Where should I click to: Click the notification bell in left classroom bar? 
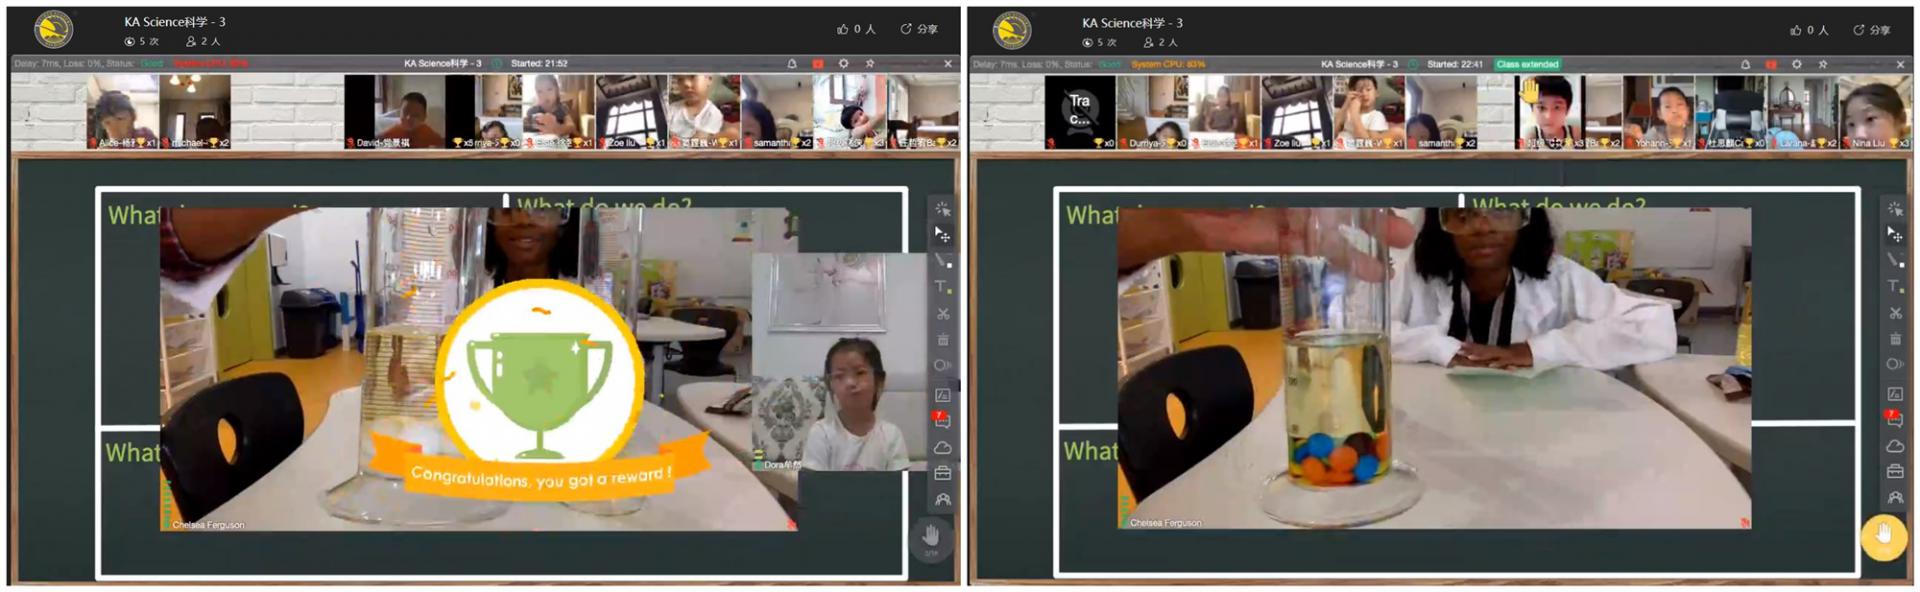tap(792, 63)
